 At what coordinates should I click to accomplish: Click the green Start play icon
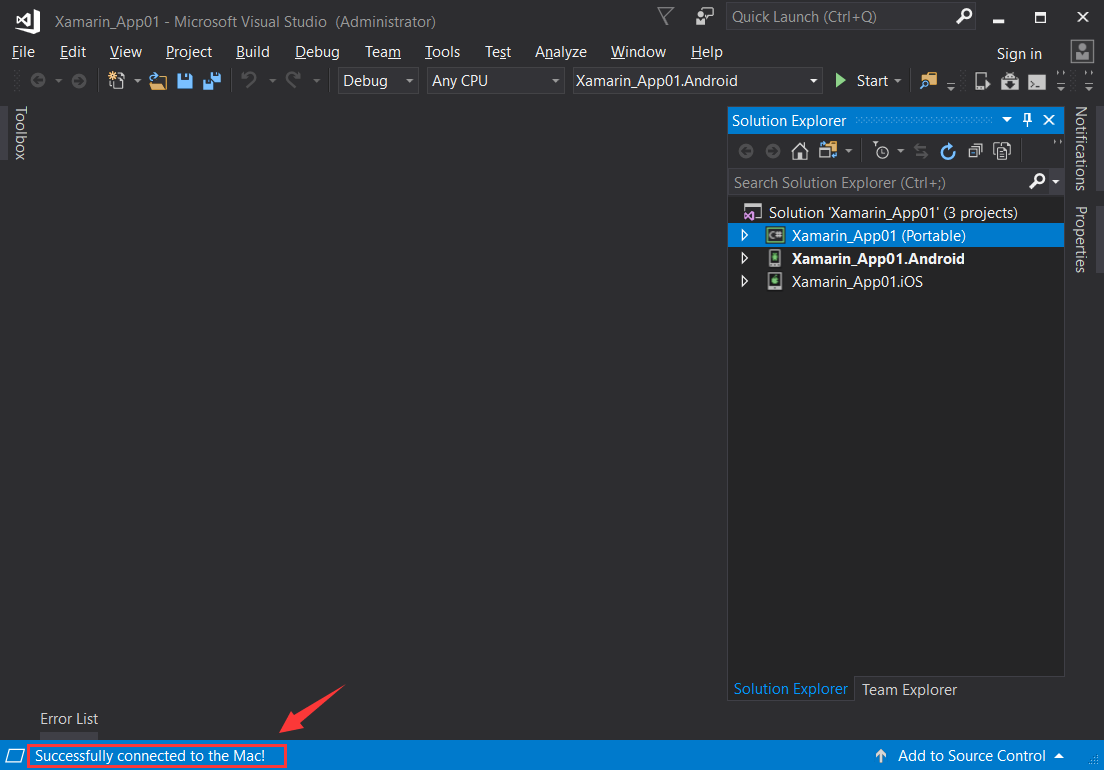[x=840, y=80]
